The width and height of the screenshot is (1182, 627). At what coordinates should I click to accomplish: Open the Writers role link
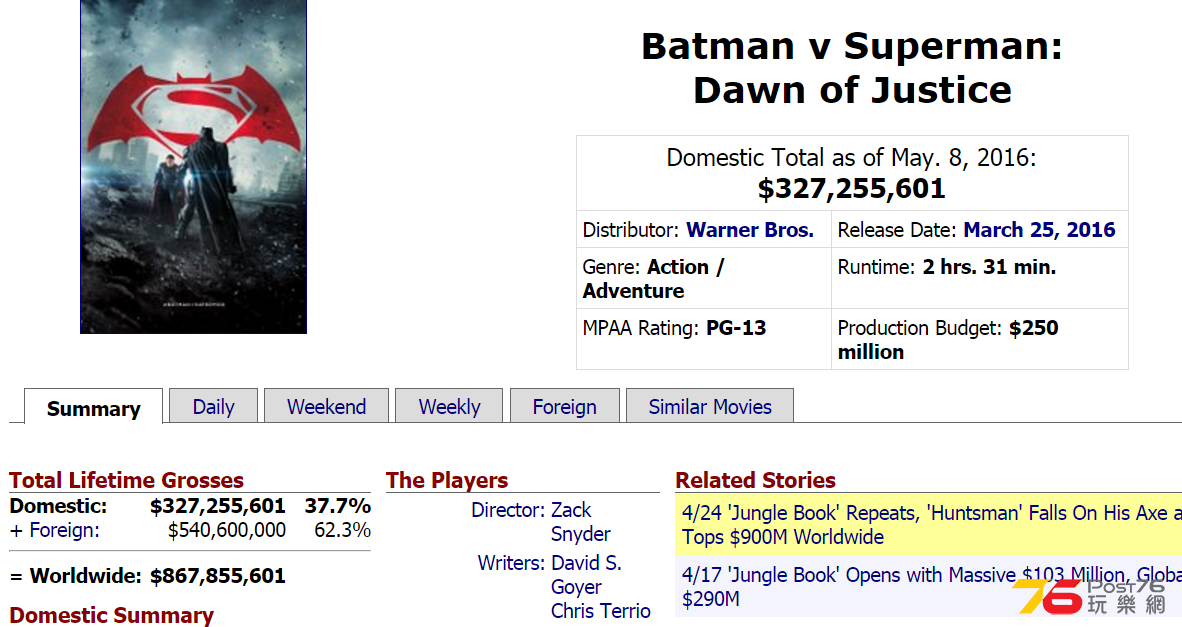tap(510, 563)
